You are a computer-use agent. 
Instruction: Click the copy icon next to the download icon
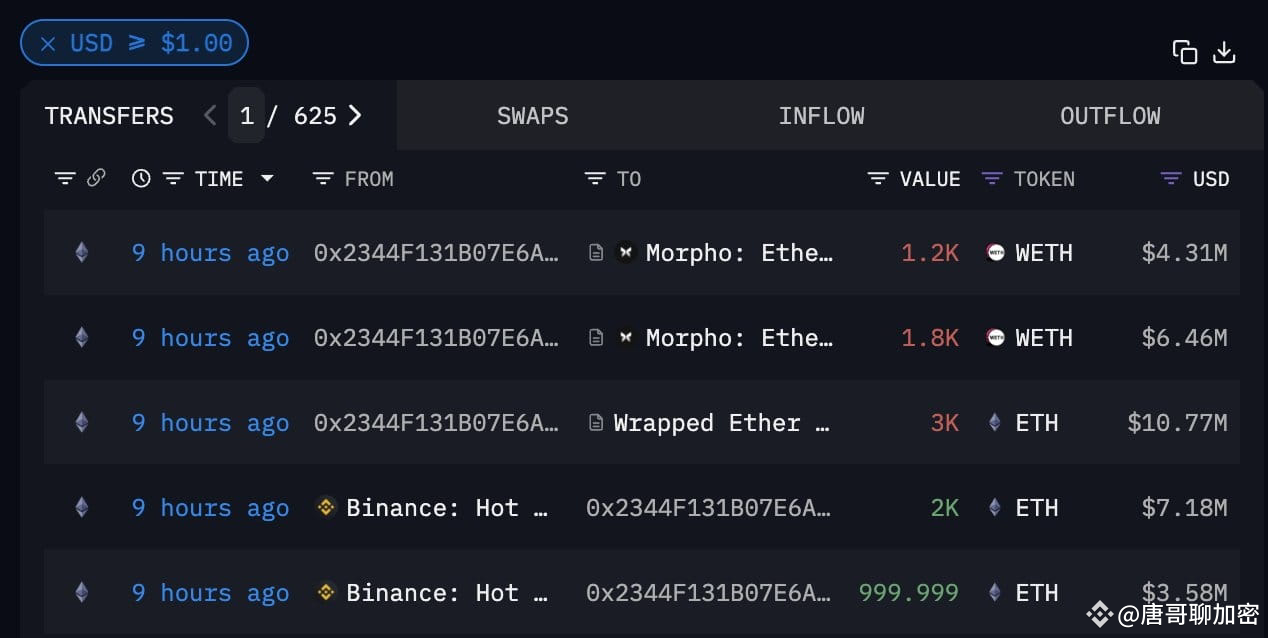(x=1185, y=51)
